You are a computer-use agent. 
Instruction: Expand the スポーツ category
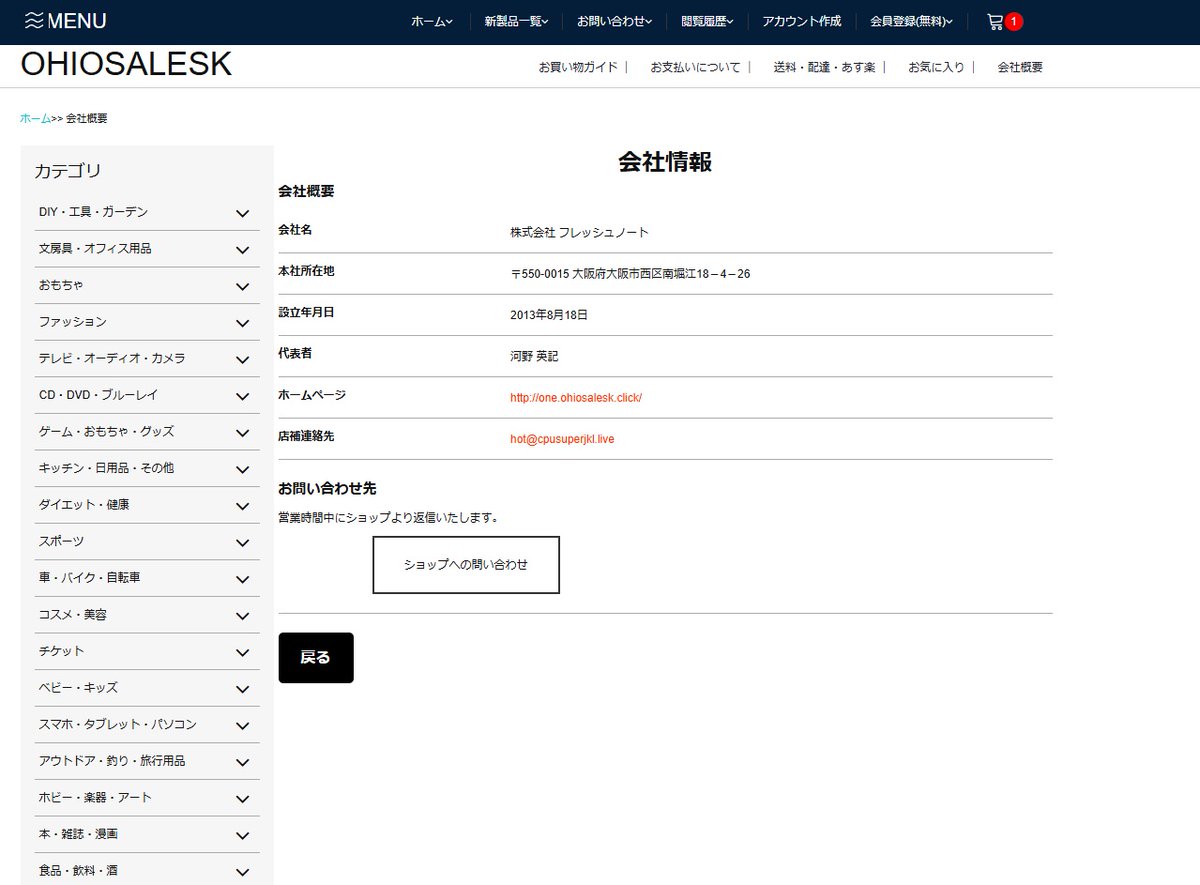147,541
